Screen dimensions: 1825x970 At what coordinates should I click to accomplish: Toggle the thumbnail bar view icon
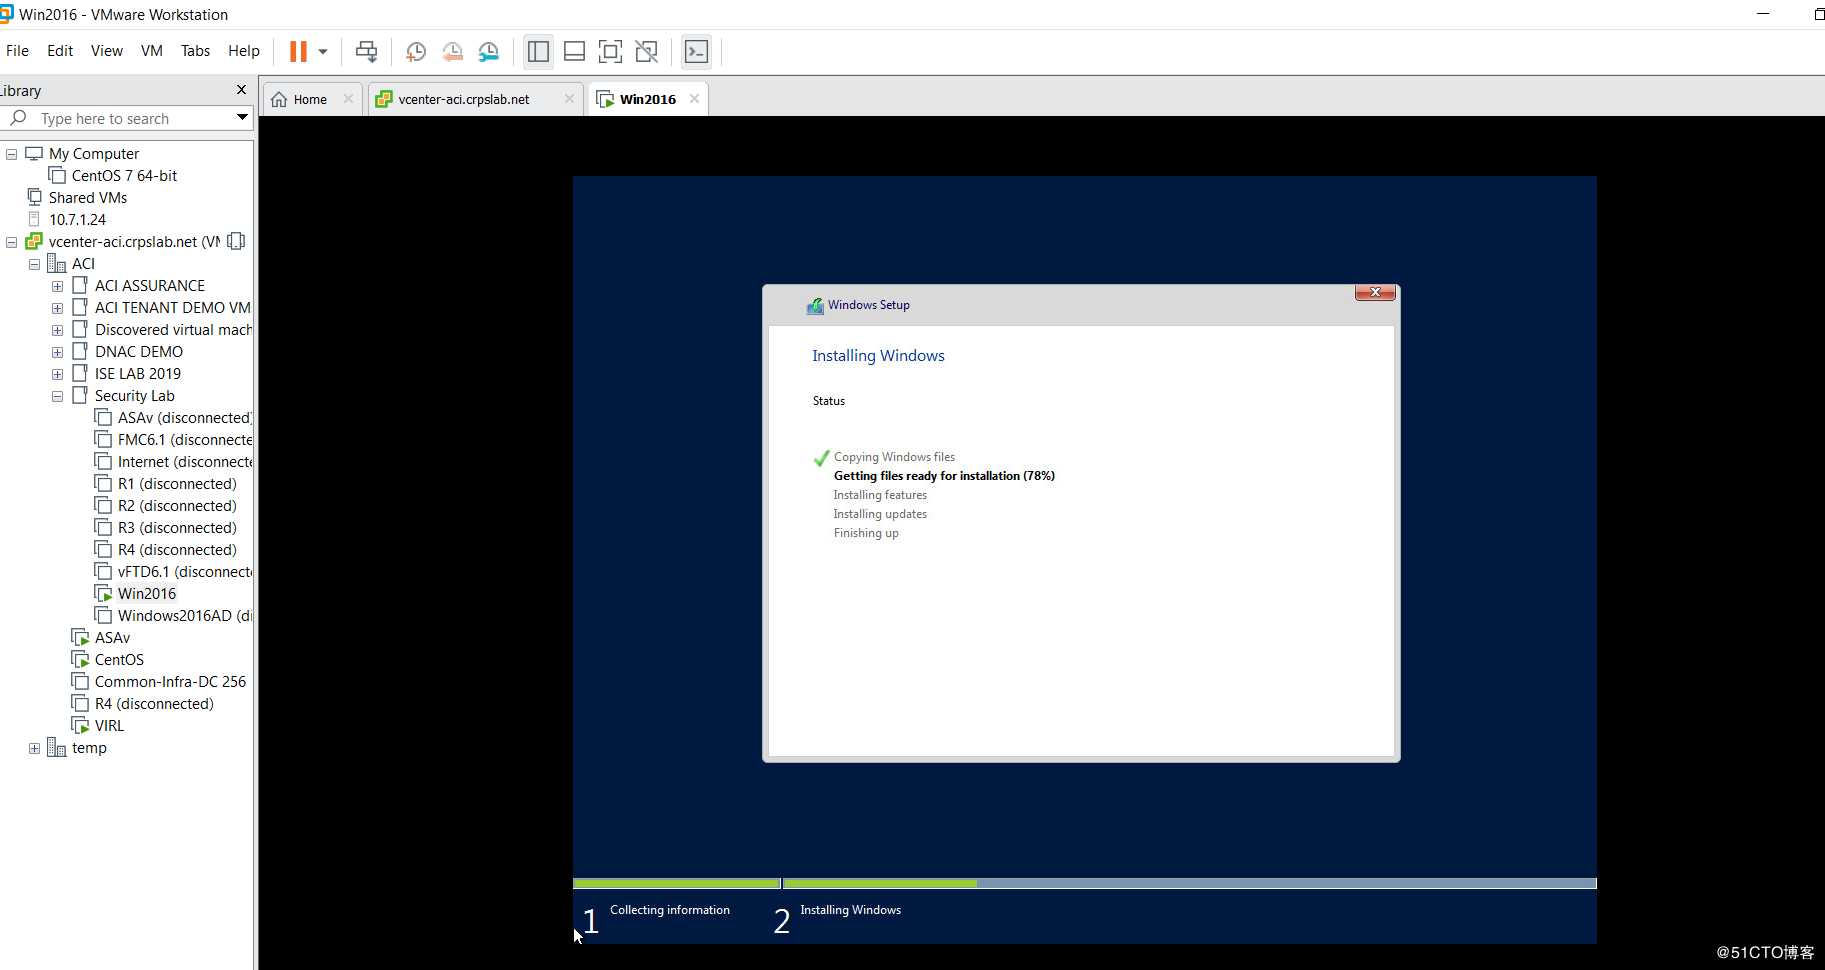[574, 51]
